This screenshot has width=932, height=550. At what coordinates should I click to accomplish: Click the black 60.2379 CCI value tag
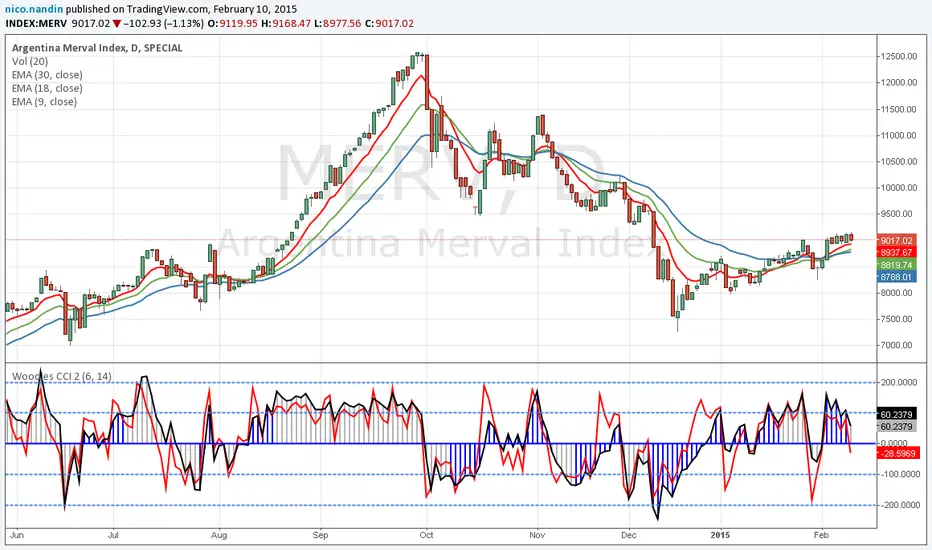tap(896, 414)
